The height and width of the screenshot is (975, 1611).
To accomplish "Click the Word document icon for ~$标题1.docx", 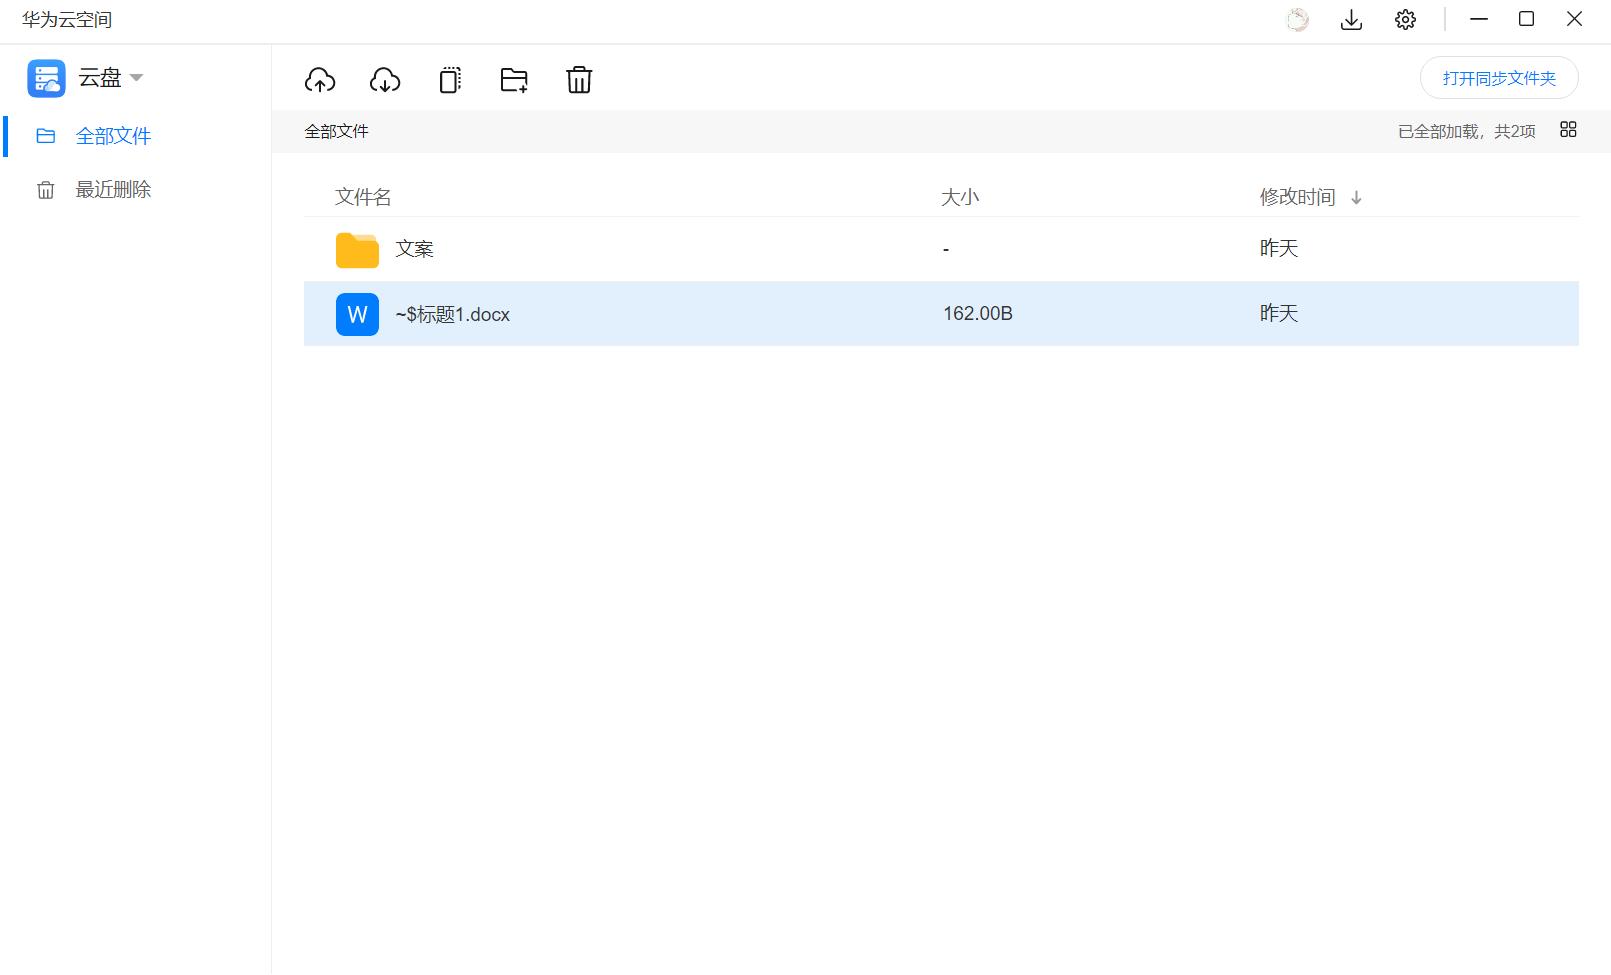I will (357, 314).
